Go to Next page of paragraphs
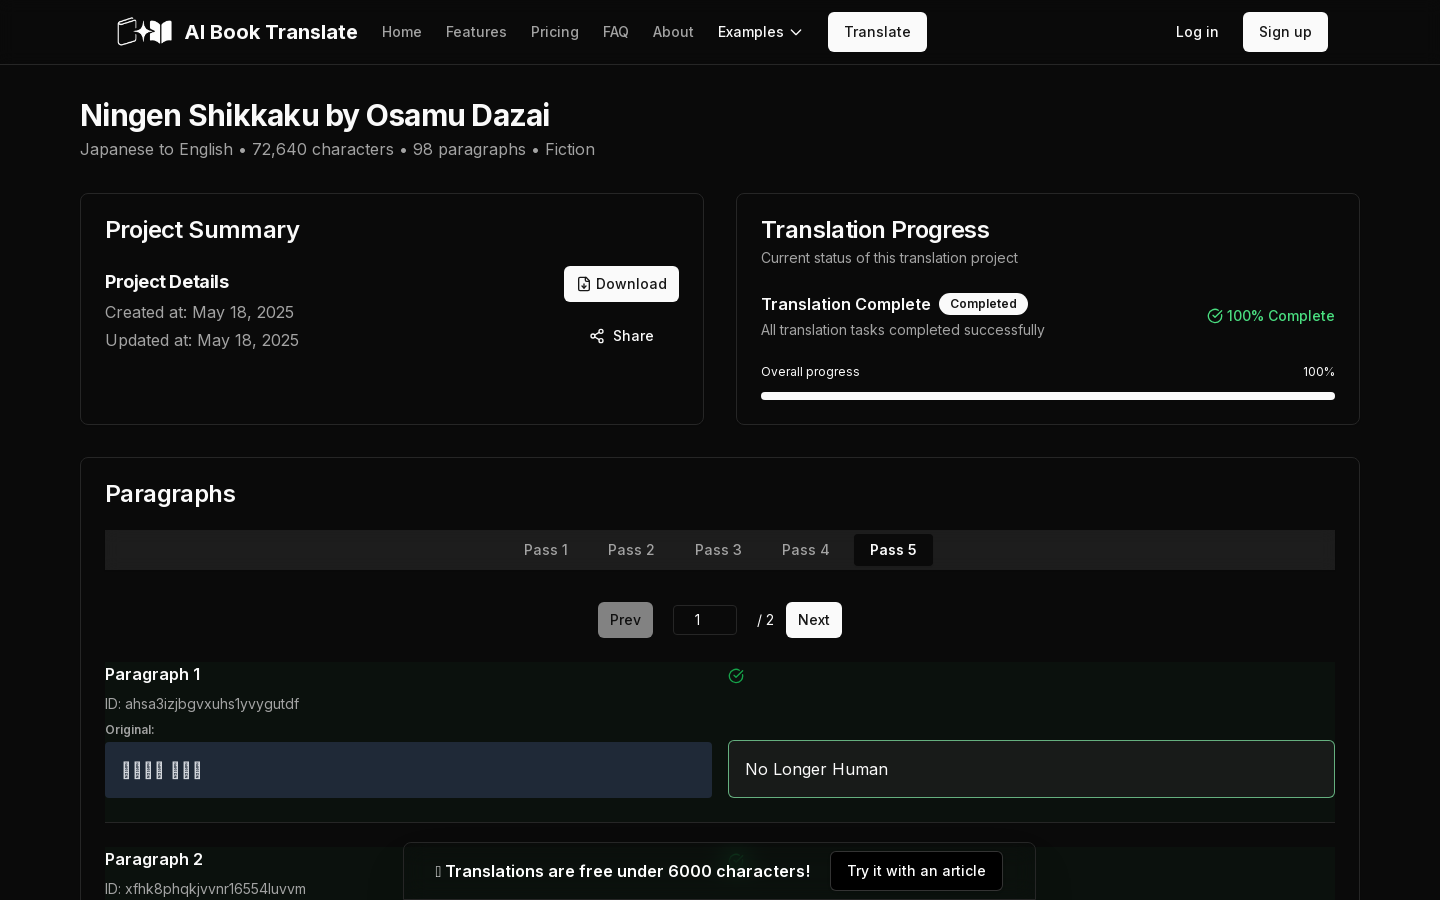 (814, 620)
